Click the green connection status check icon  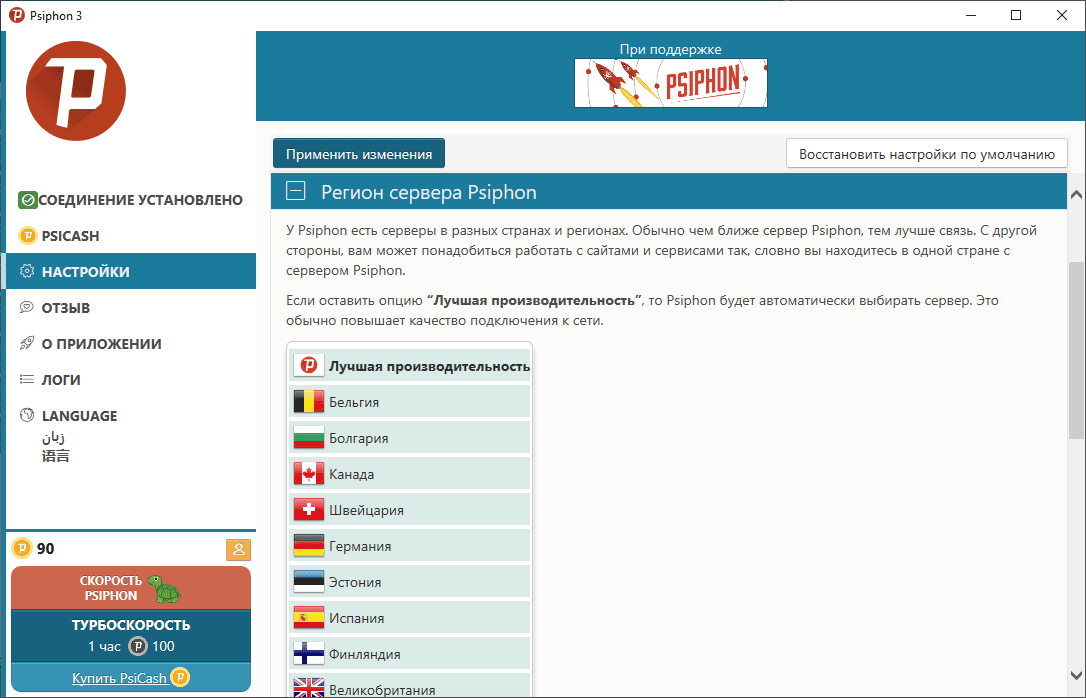point(28,200)
